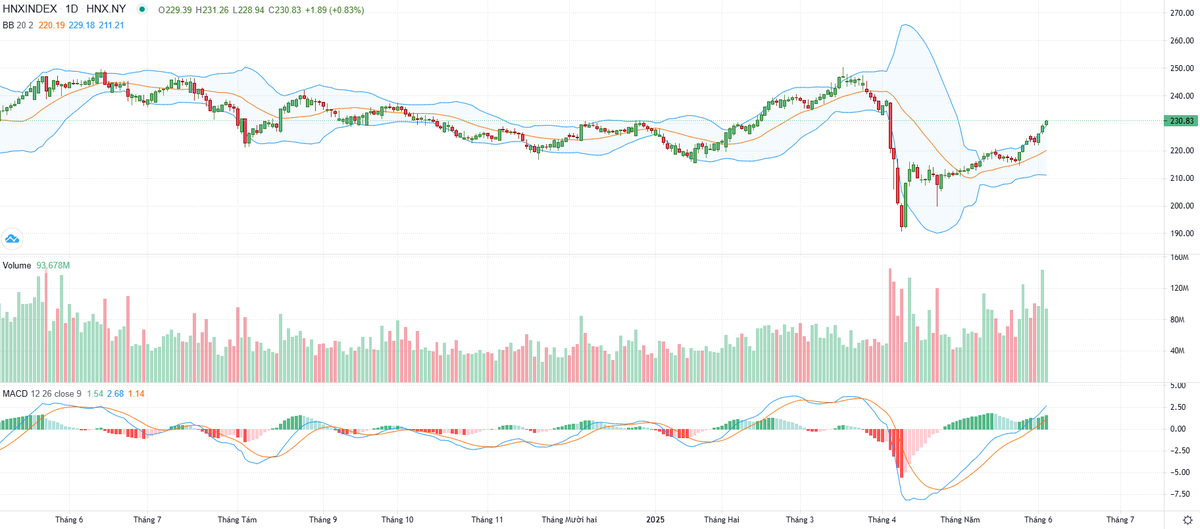Click Tháng Mười hai on the time axis
Screen dimensions: 1200x529
(569, 520)
